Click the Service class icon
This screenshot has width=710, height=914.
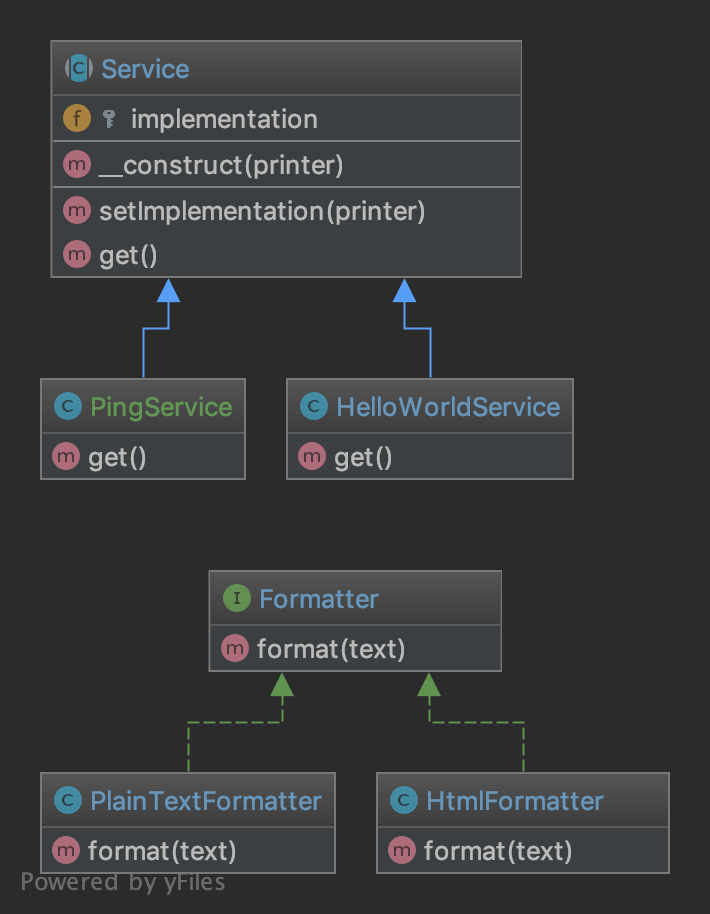coord(77,69)
